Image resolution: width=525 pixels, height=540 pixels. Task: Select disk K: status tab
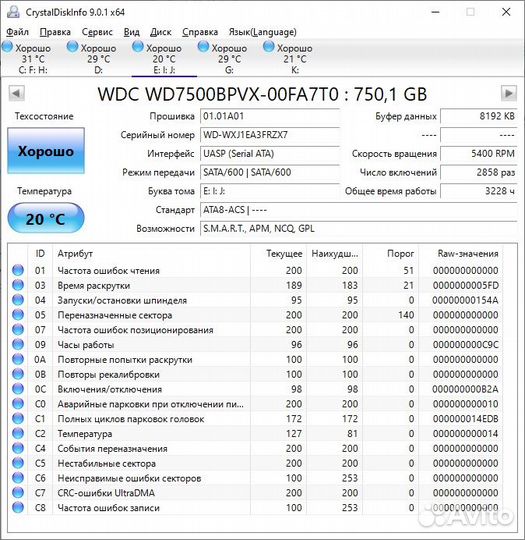click(295, 58)
